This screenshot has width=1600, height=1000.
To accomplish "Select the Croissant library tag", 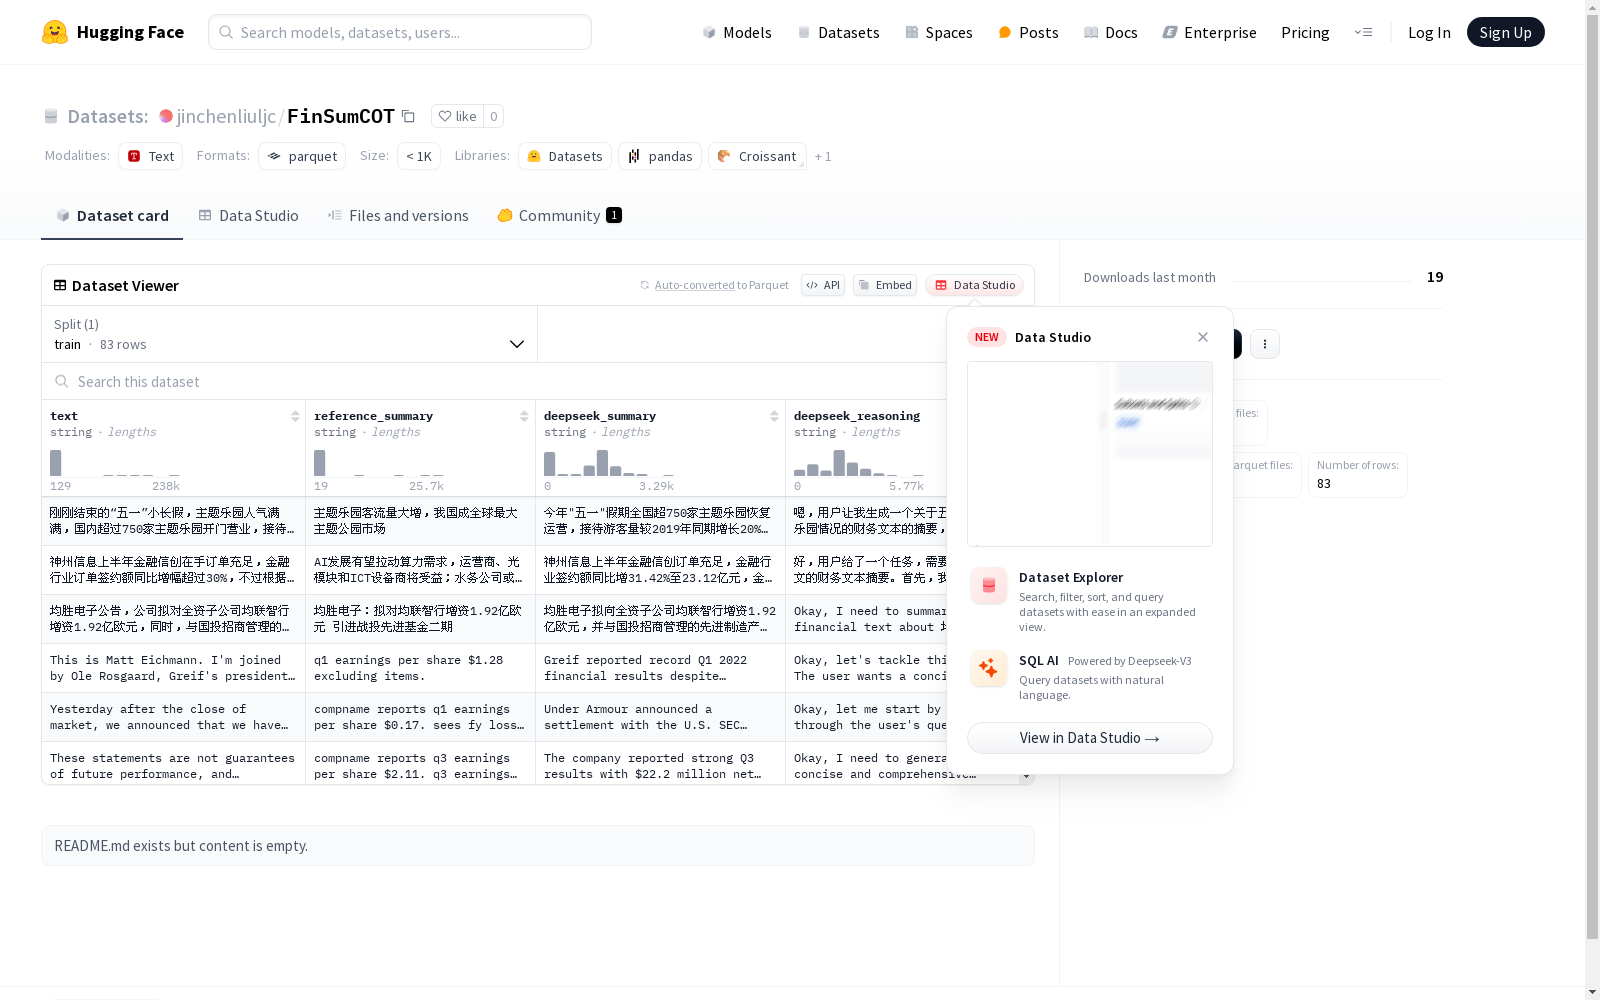I will tap(757, 156).
